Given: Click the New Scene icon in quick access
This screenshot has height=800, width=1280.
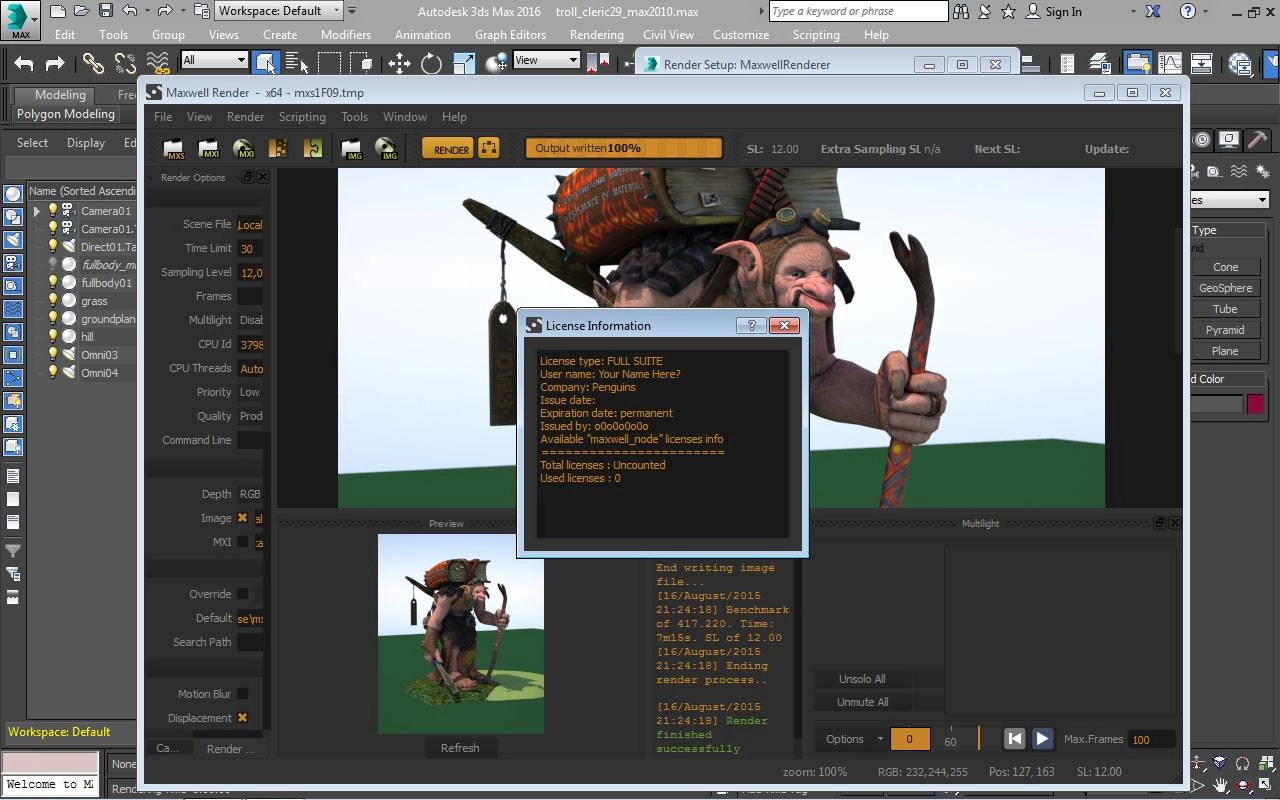Looking at the screenshot, I should (x=57, y=11).
